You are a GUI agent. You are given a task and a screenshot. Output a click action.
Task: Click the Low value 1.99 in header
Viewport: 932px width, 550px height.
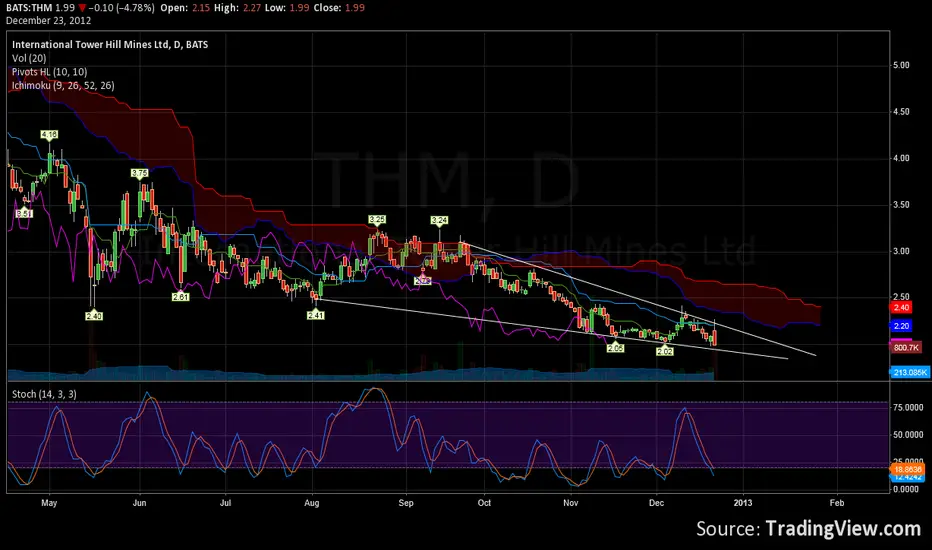point(299,8)
